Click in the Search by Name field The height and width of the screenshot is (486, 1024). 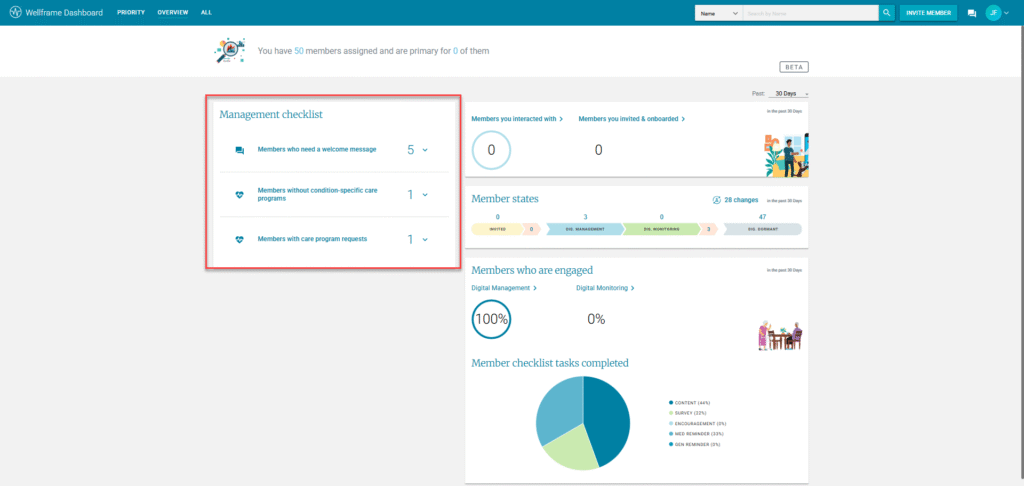tap(810, 13)
